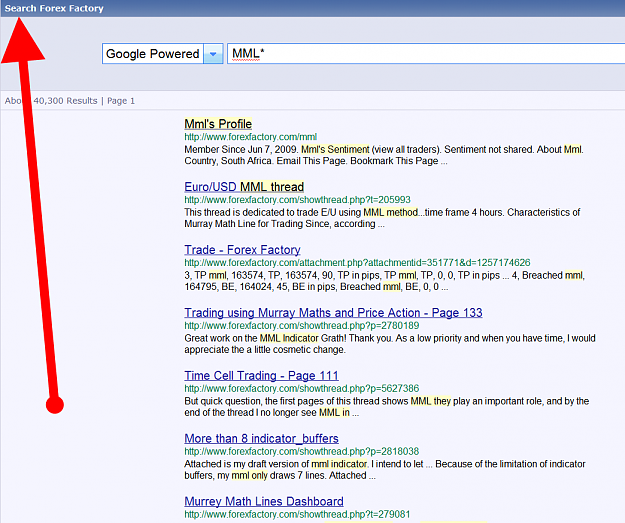Click the Google Powered label in the selector
The height and width of the screenshot is (523, 625).
[x=153, y=54]
